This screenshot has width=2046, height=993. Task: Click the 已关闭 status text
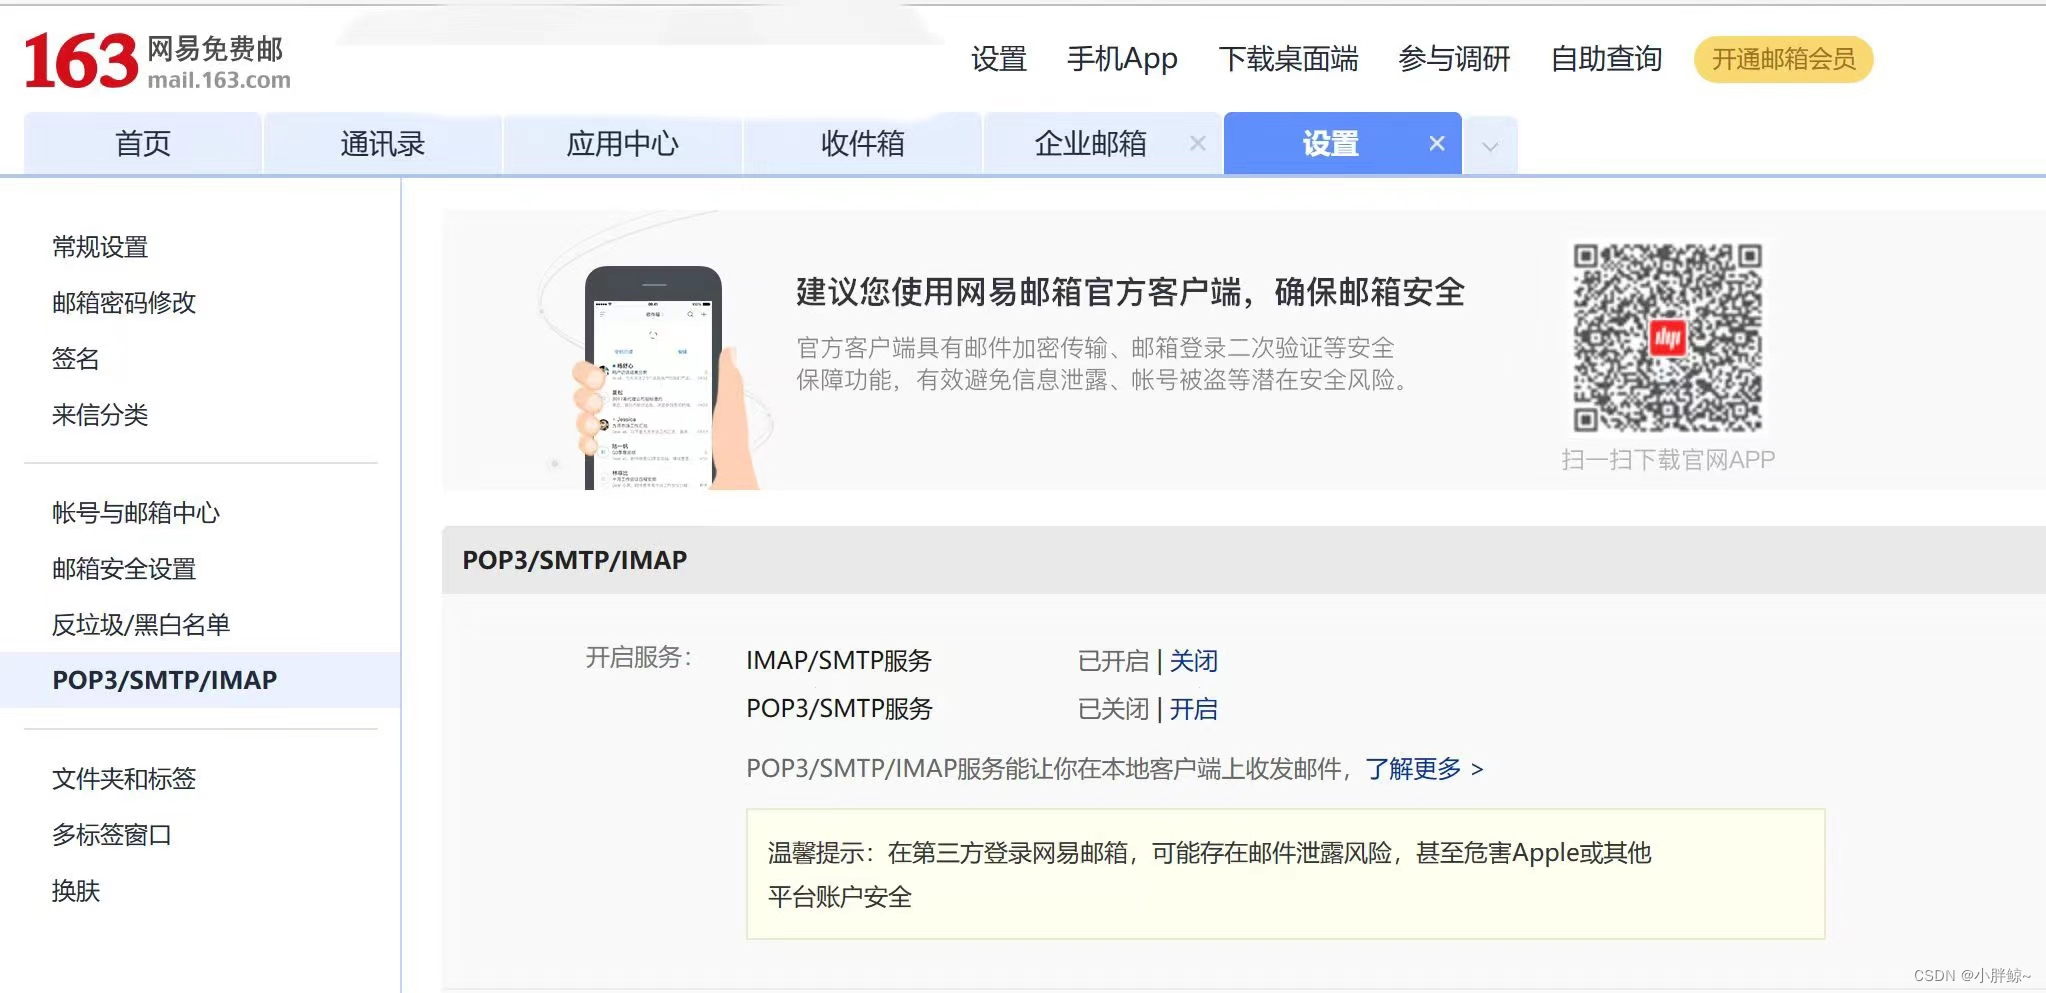tap(1113, 709)
